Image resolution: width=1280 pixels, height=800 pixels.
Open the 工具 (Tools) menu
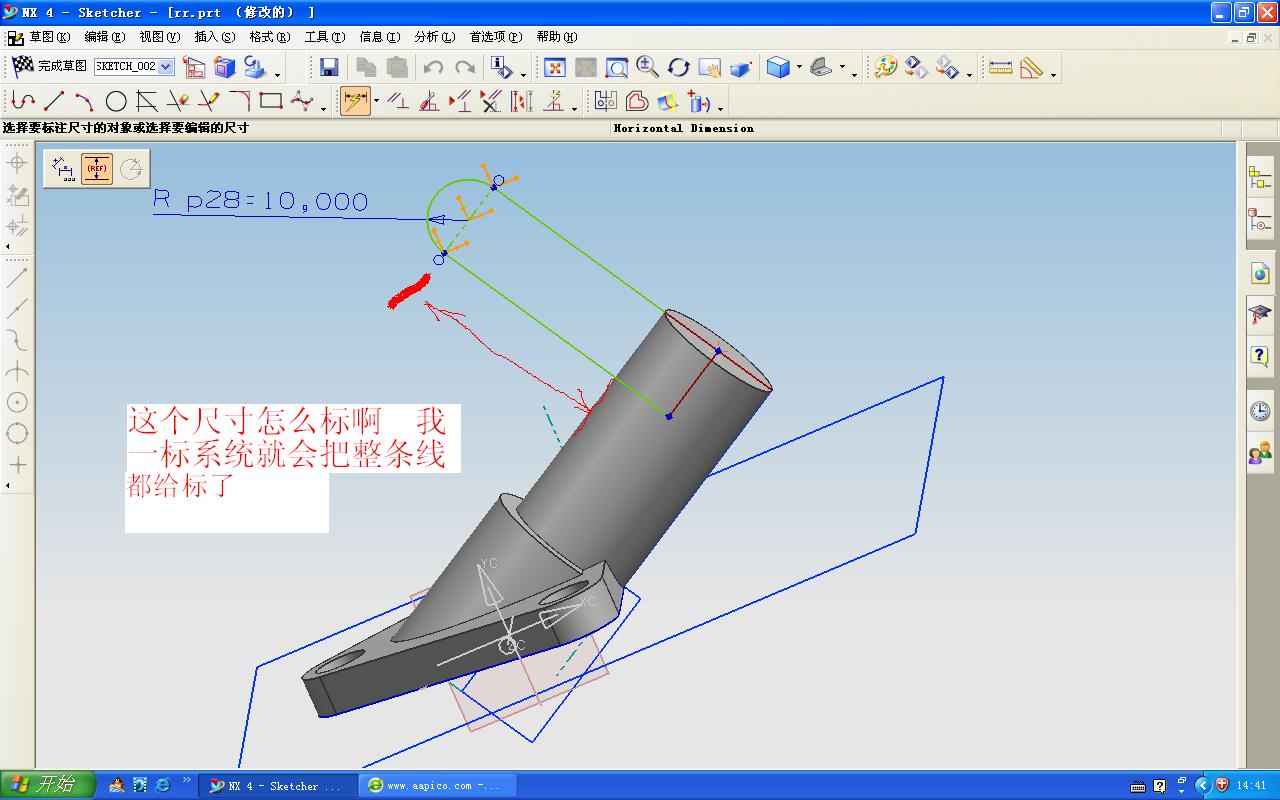(x=325, y=37)
